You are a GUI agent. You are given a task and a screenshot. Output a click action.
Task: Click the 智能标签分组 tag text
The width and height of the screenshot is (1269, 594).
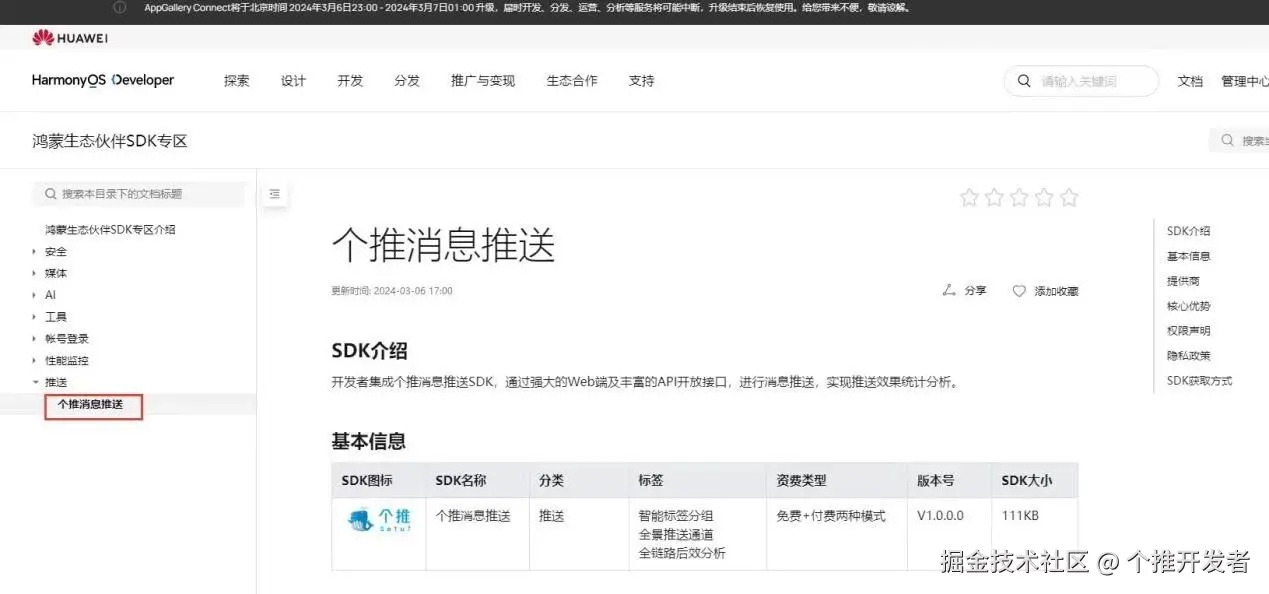676,516
